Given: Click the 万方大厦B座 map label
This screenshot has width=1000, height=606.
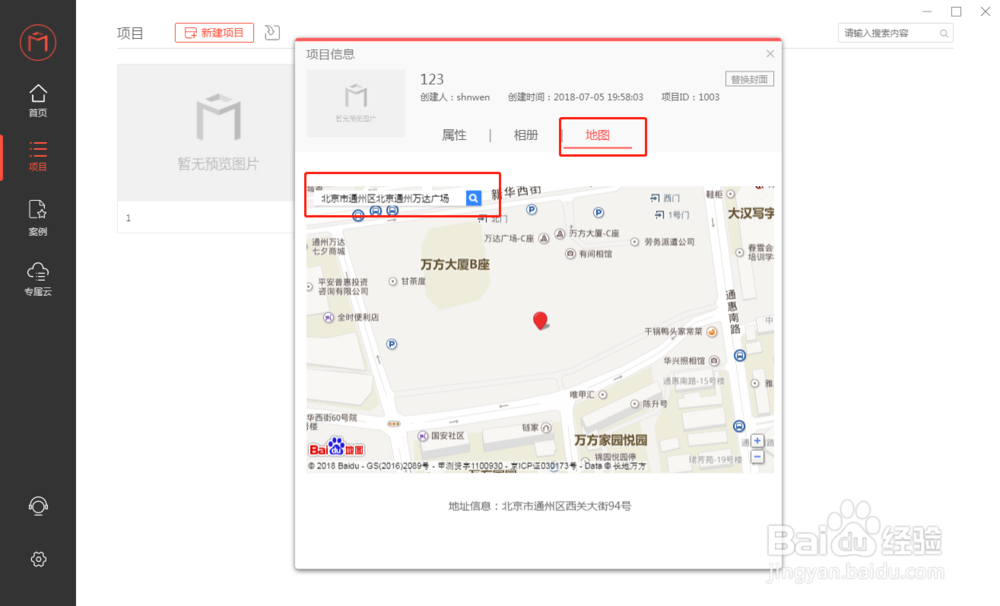Looking at the screenshot, I should [x=455, y=265].
